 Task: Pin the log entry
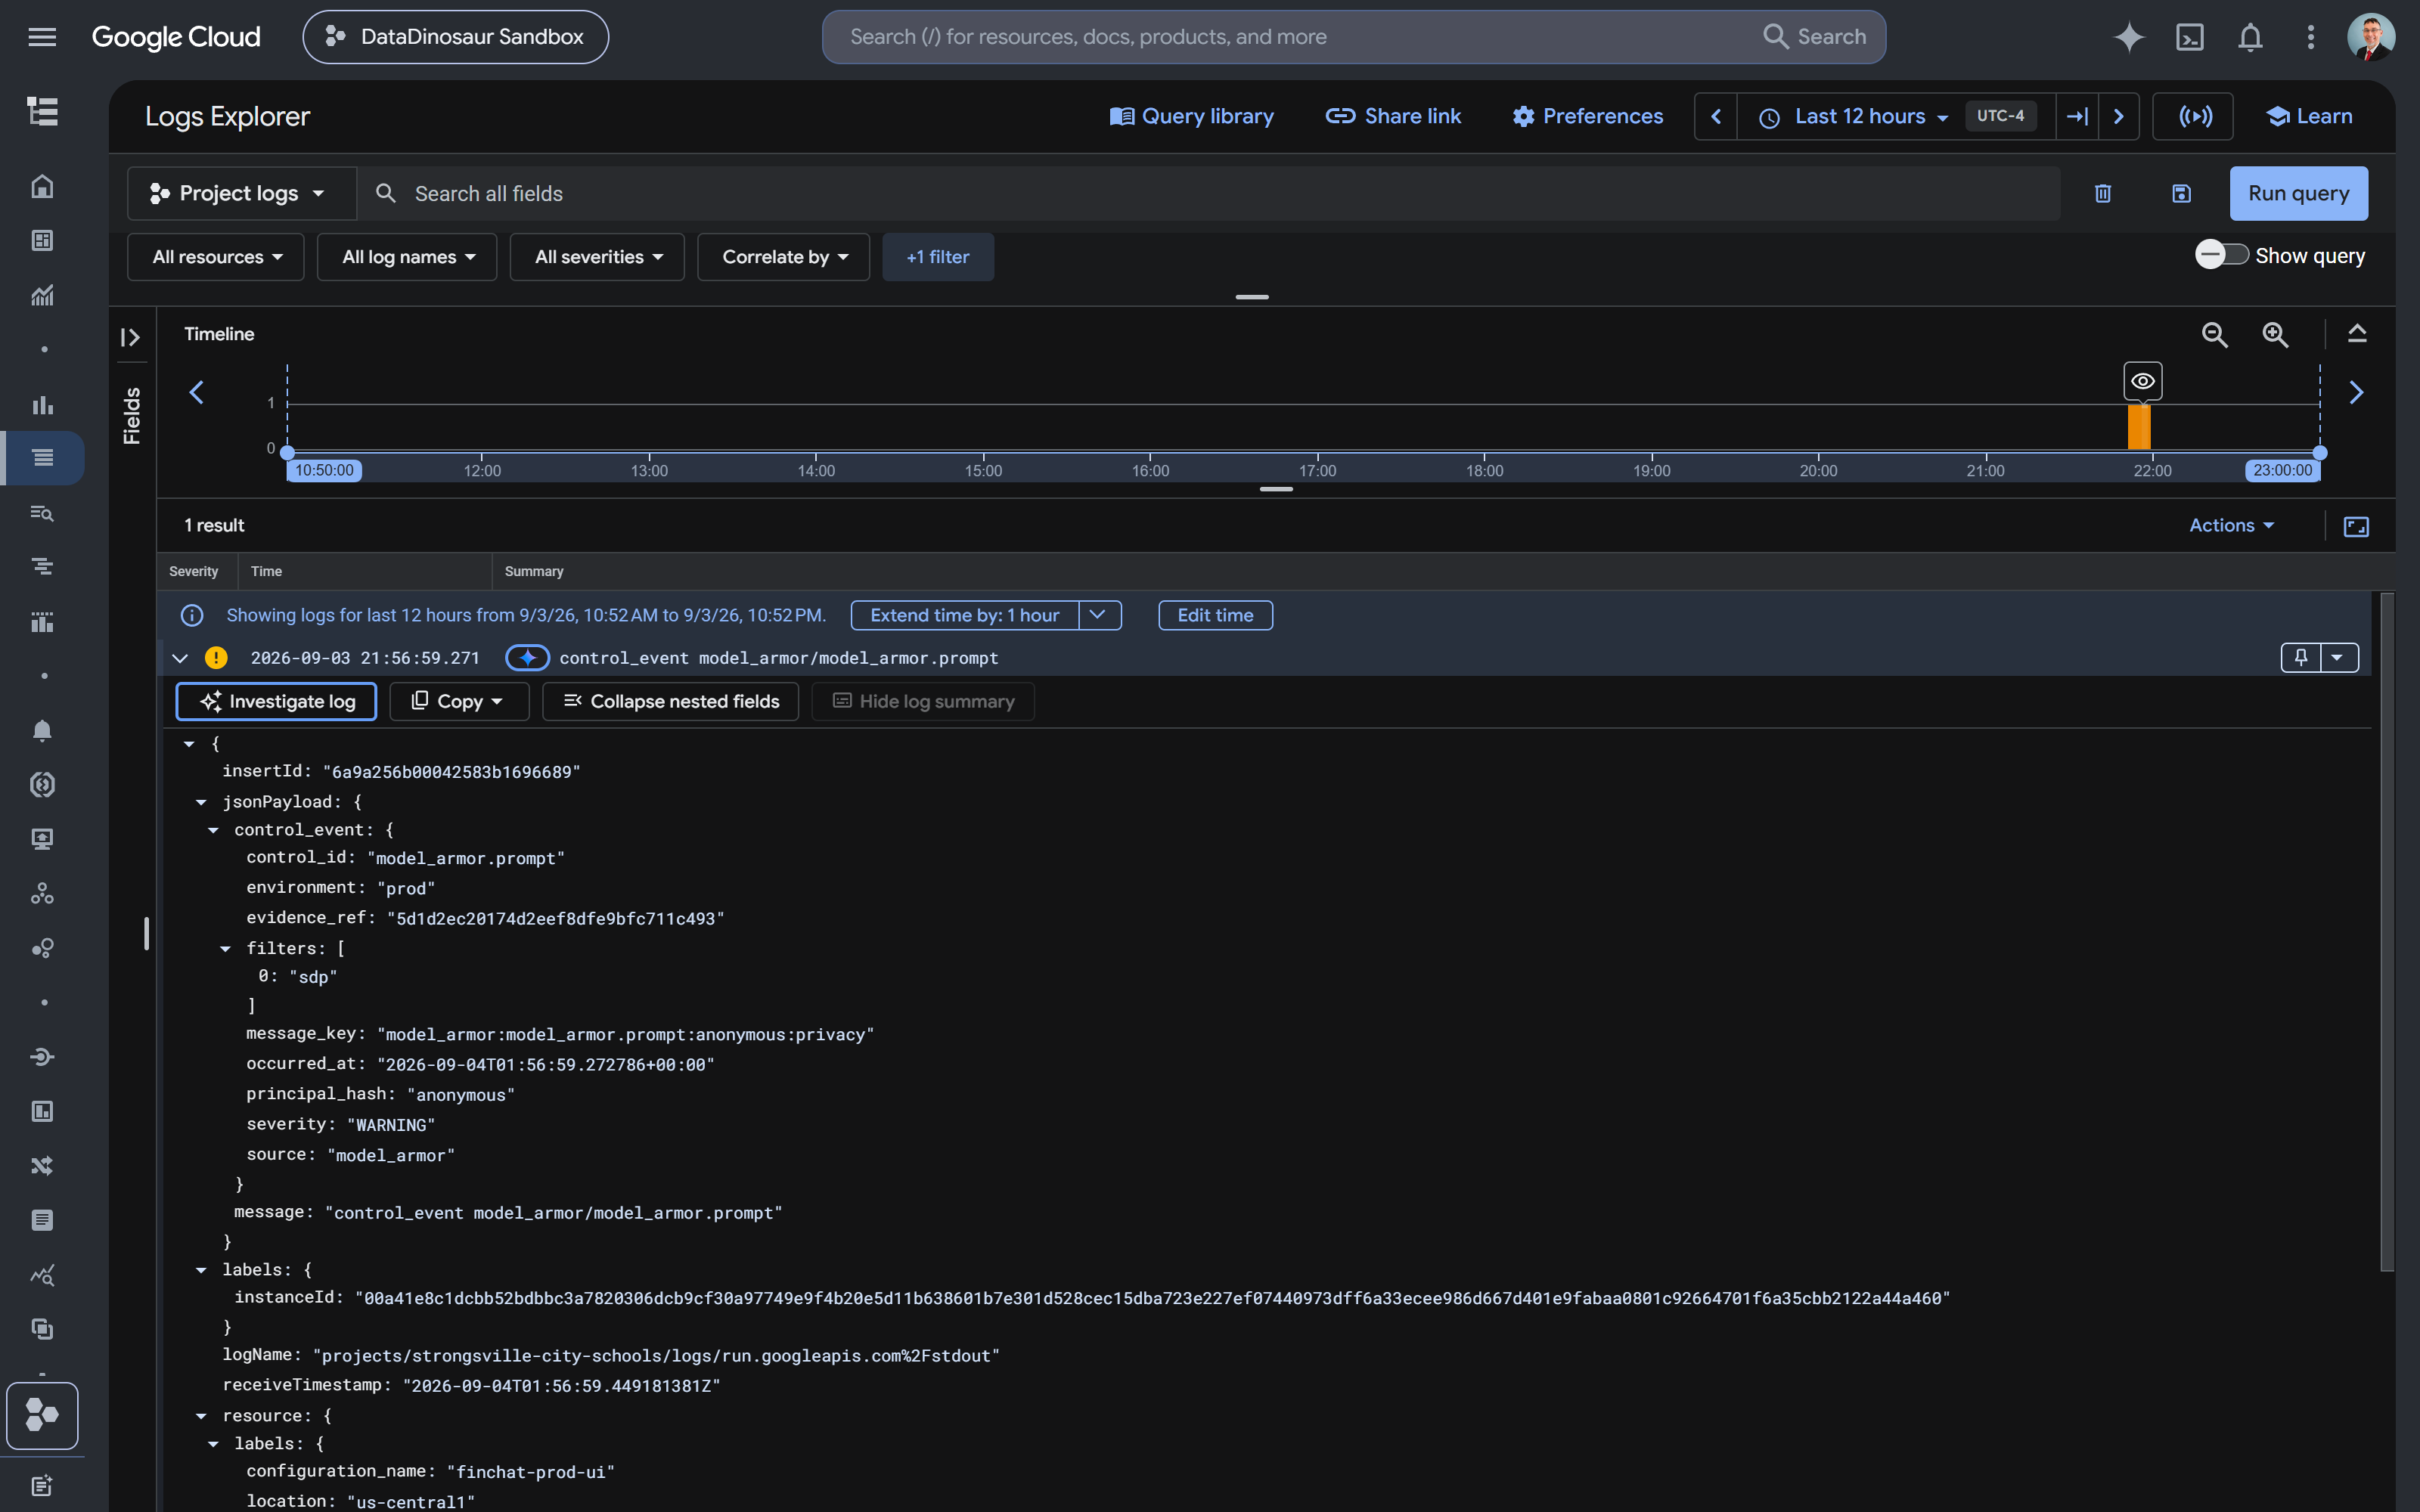tap(2300, 657)
